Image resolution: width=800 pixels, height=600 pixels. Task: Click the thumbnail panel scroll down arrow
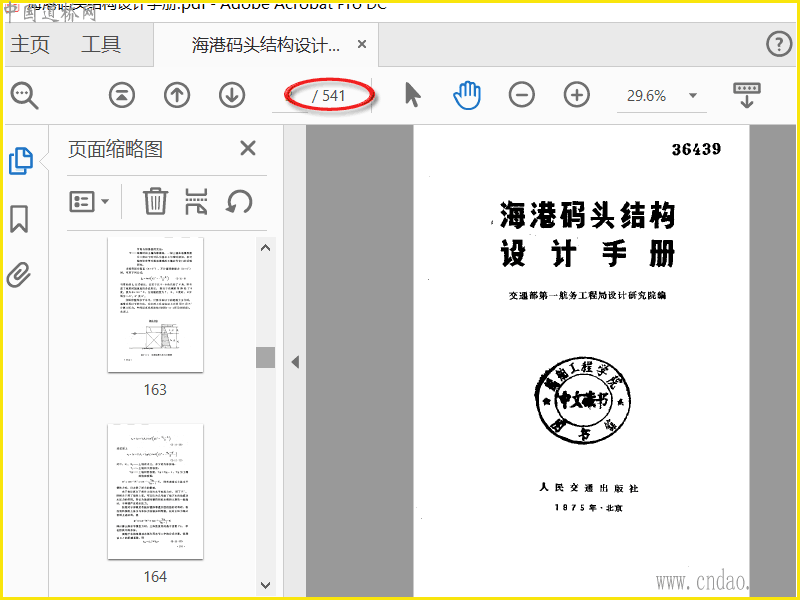coord(265,585)
